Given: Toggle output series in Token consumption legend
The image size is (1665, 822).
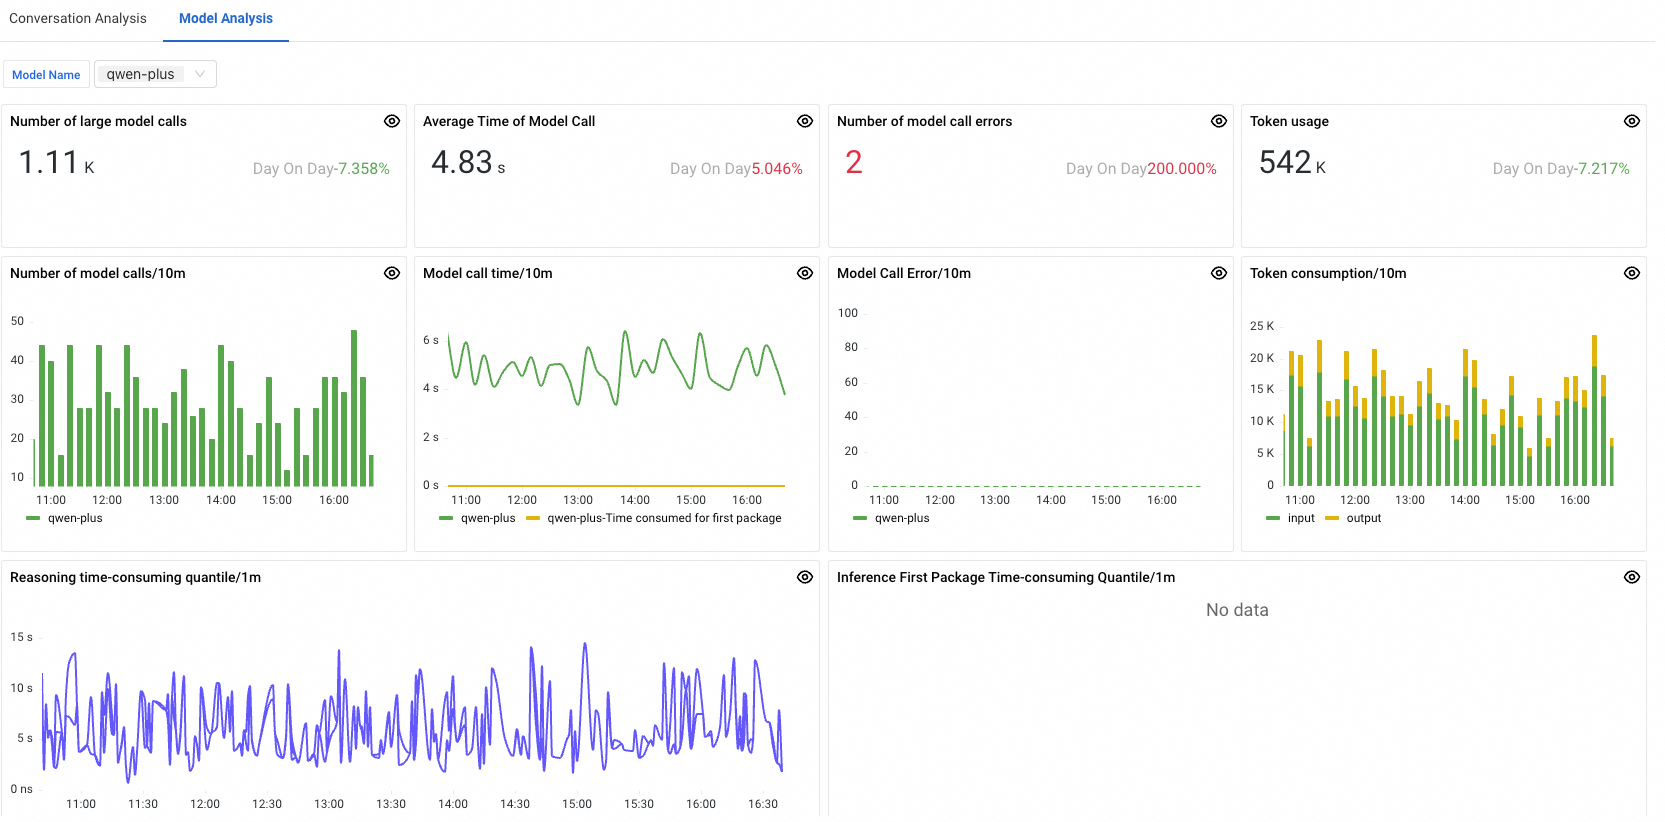Looking at the screenshot, I should tap(1363, 518).
